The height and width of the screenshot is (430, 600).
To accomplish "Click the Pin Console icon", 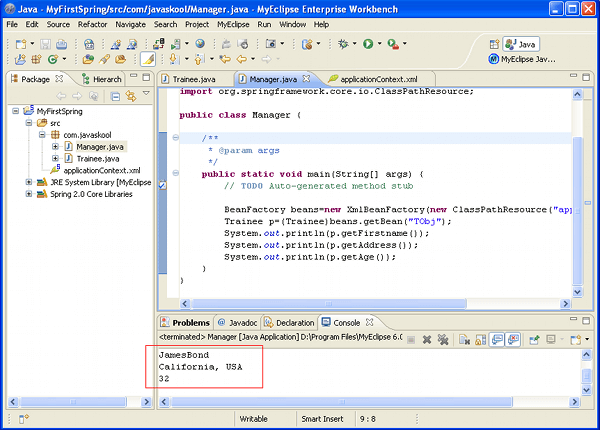I will 535,340.
